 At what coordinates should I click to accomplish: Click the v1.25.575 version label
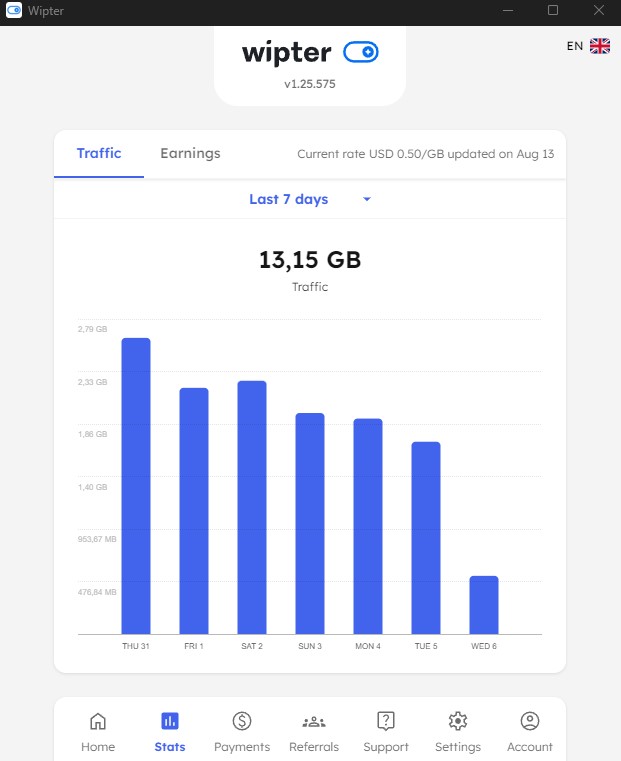click(x=310, y=84)
